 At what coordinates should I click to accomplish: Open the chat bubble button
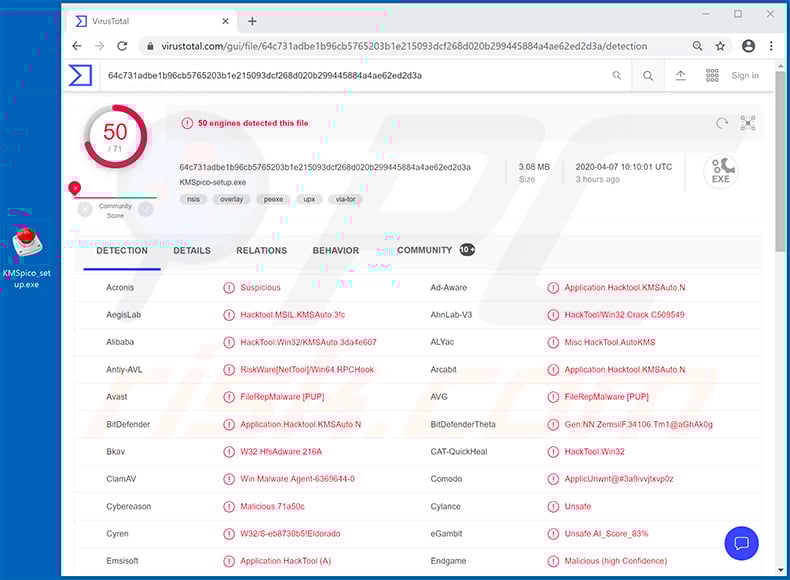click(x=742, y=543)
